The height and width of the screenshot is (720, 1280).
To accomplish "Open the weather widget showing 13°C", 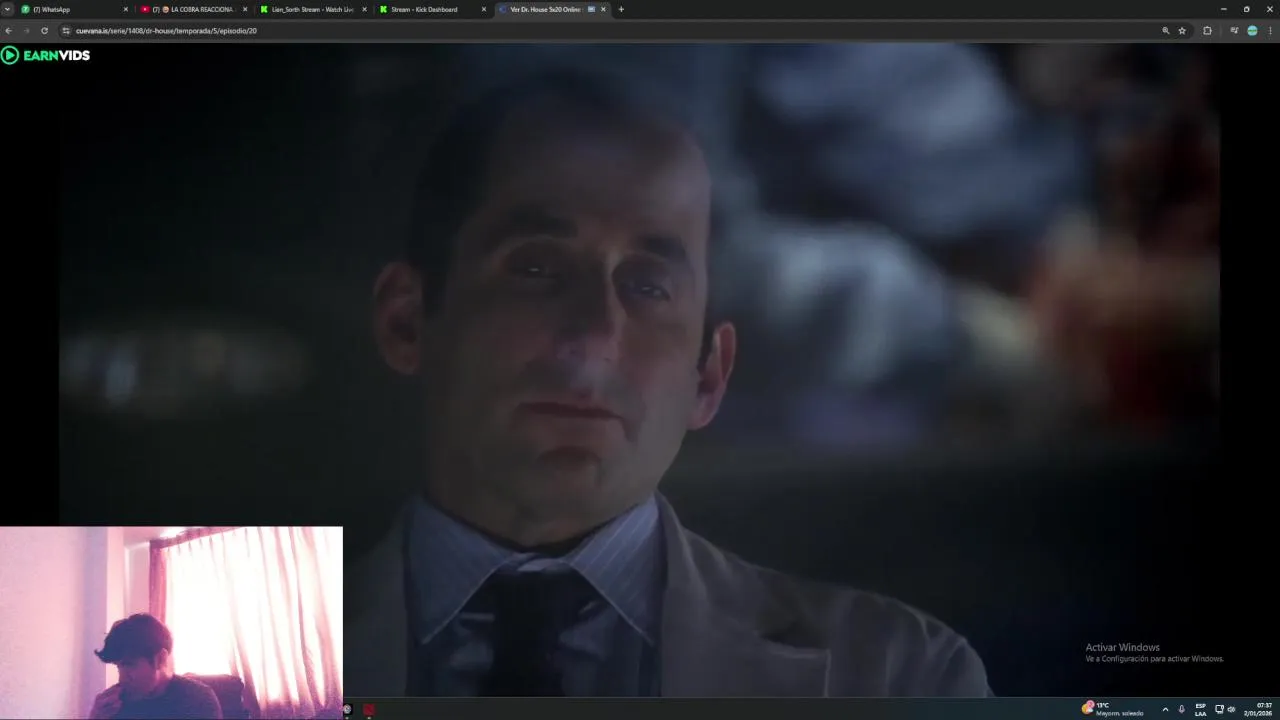I will pos(1112,709).
